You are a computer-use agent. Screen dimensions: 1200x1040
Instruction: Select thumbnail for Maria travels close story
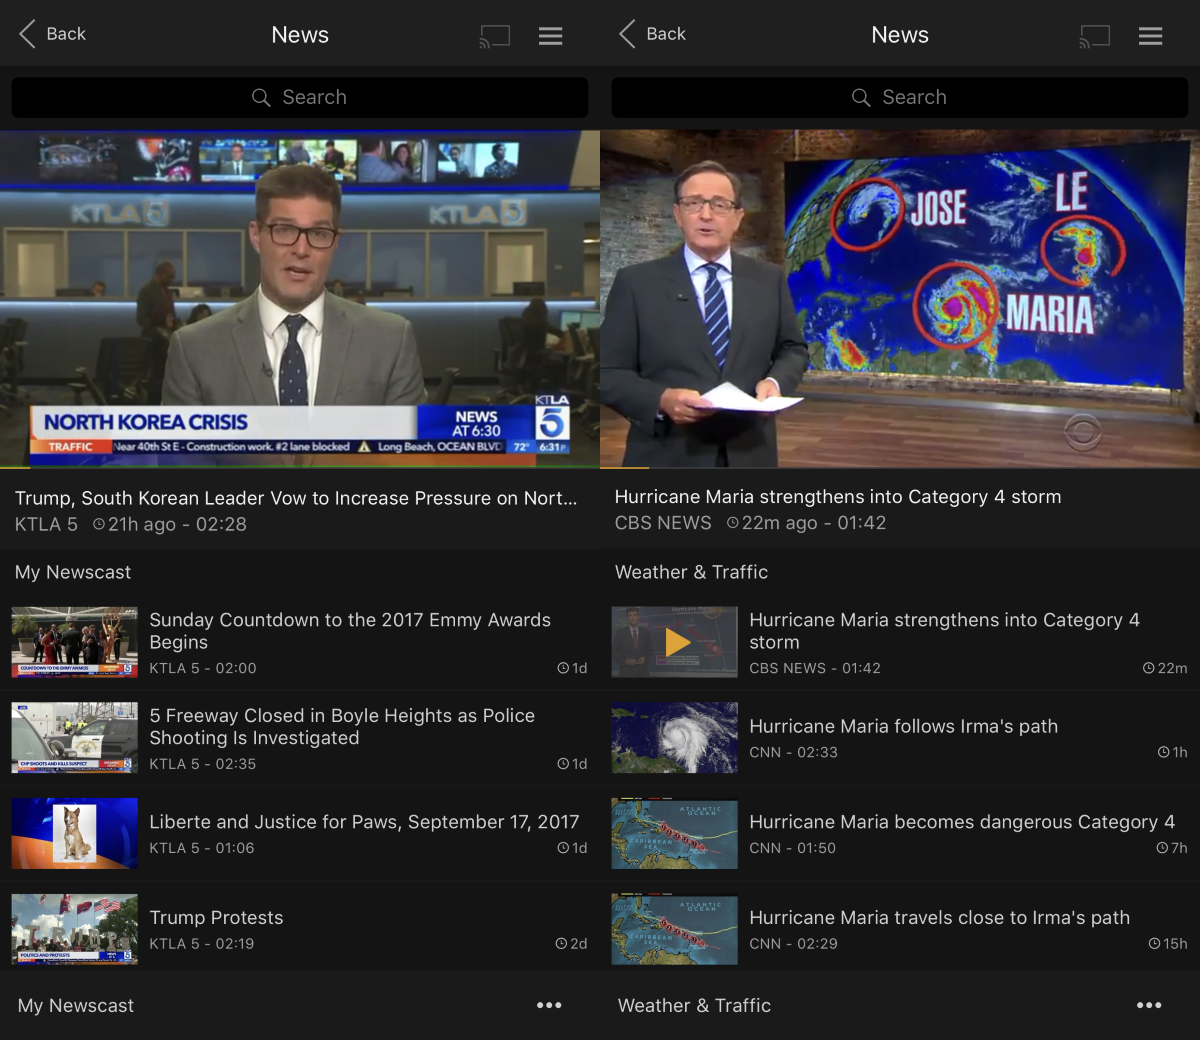click(675, 929)
